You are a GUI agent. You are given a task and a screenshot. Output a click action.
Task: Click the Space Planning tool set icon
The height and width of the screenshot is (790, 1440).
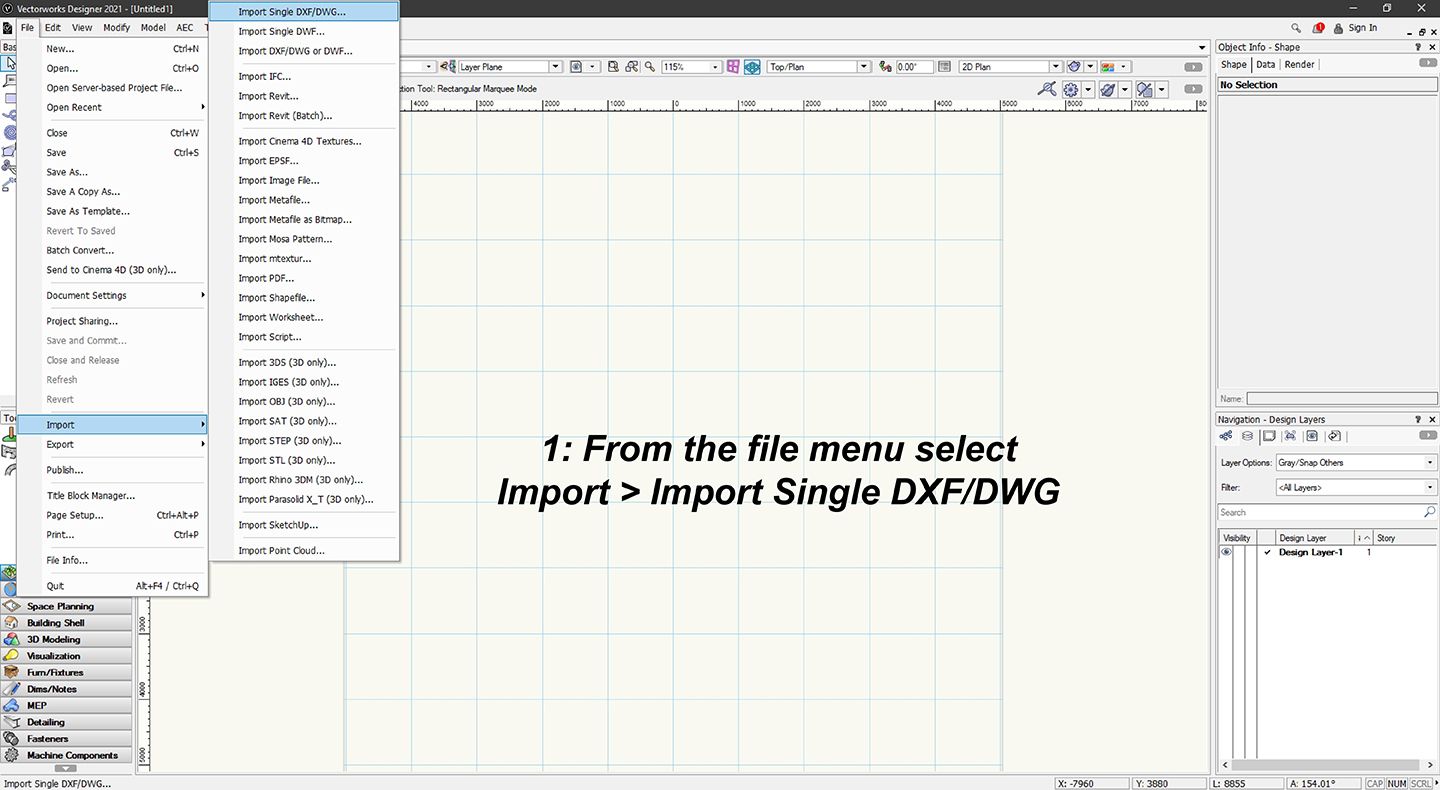pos(11,606)
